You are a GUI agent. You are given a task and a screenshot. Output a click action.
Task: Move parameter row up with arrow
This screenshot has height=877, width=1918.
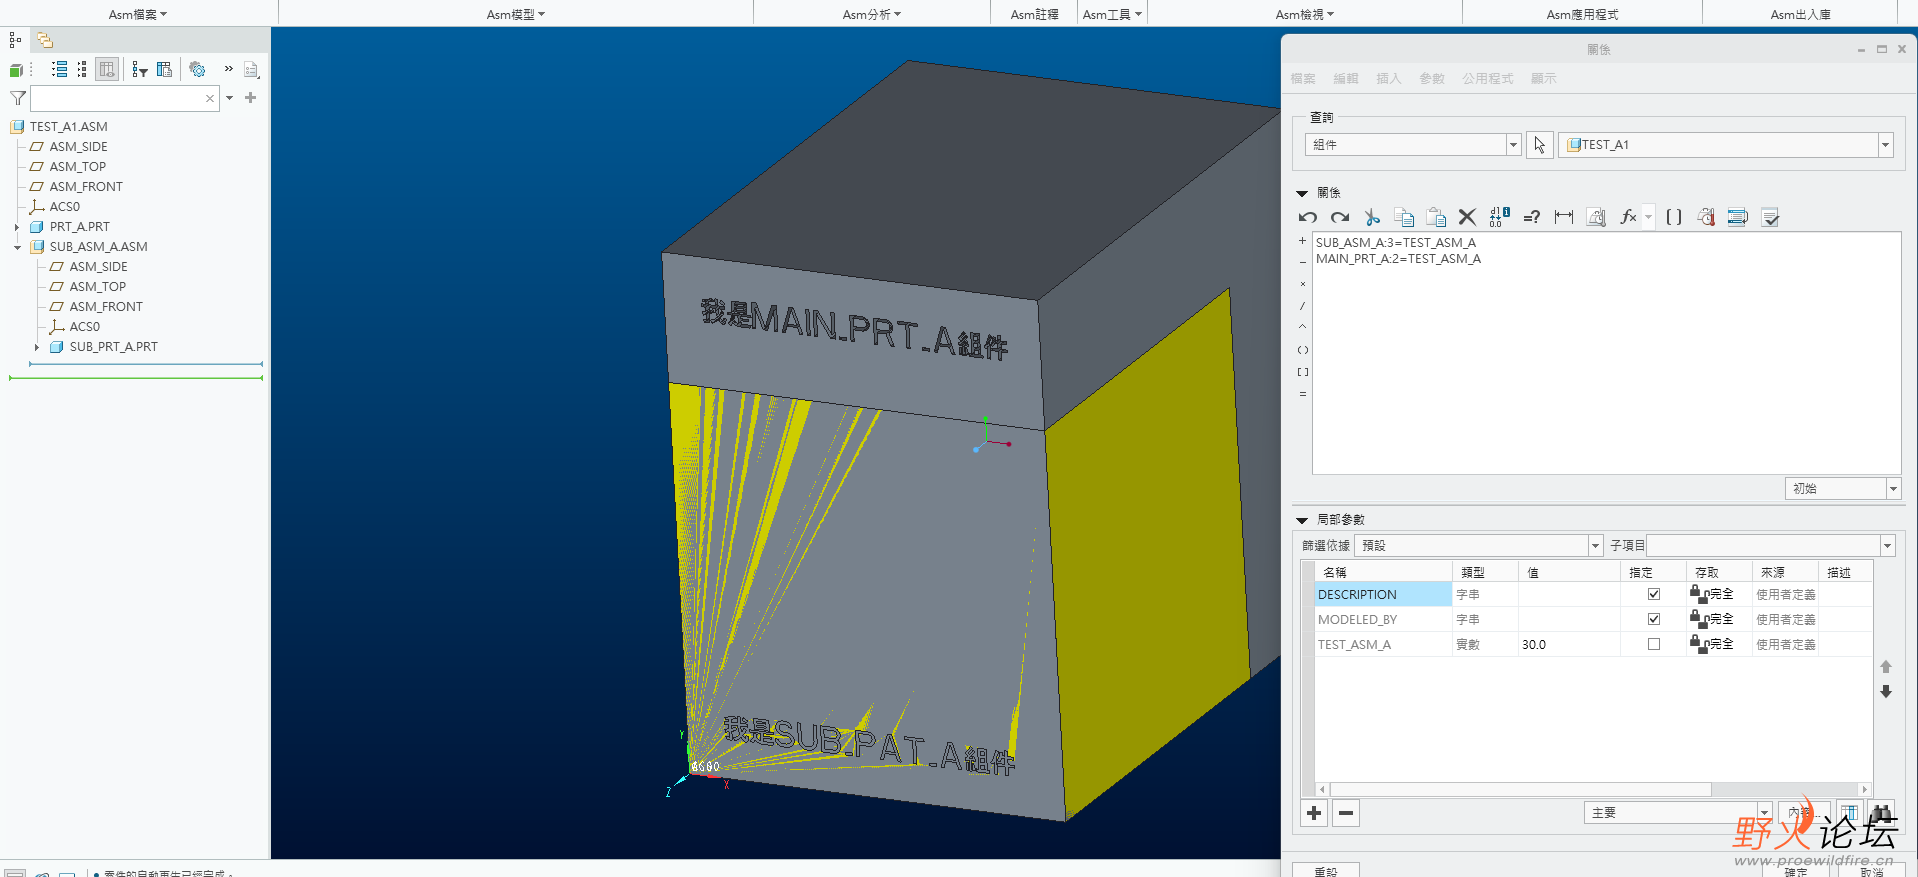point(1886,666)
